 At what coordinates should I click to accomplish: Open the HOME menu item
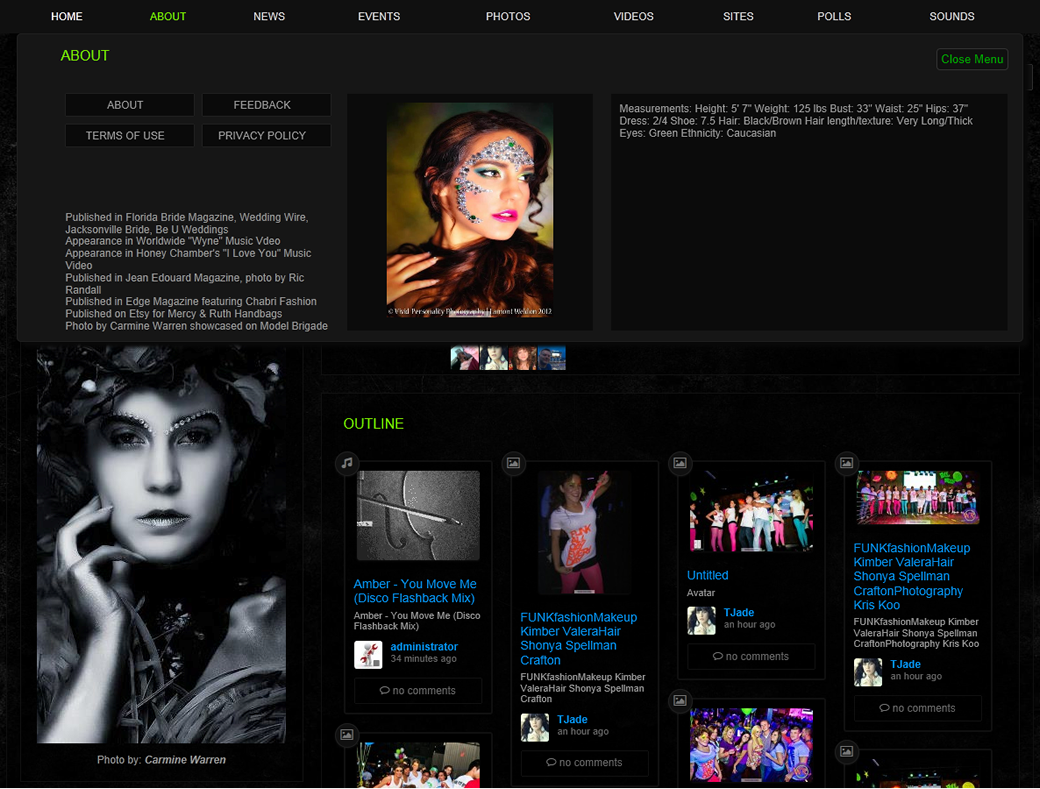coord(67,17)
